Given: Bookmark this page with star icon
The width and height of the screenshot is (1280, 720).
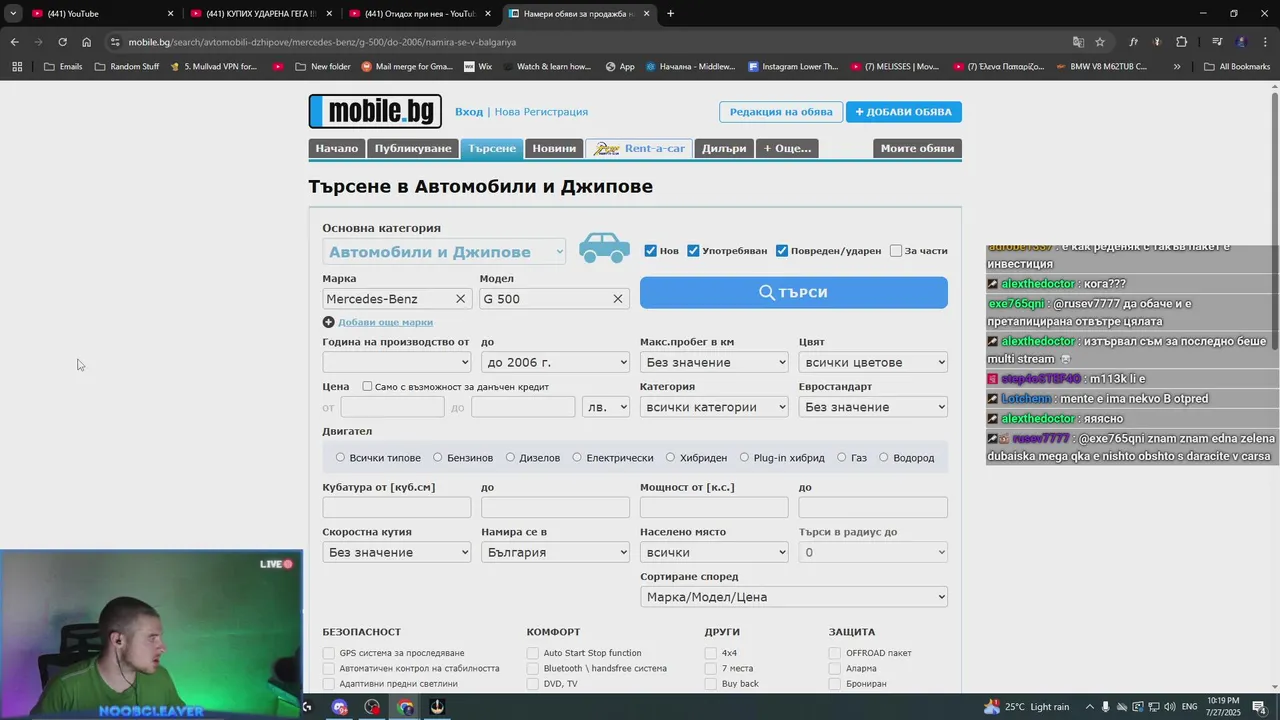Looking at the screenshot, I should coord(1100,42).
